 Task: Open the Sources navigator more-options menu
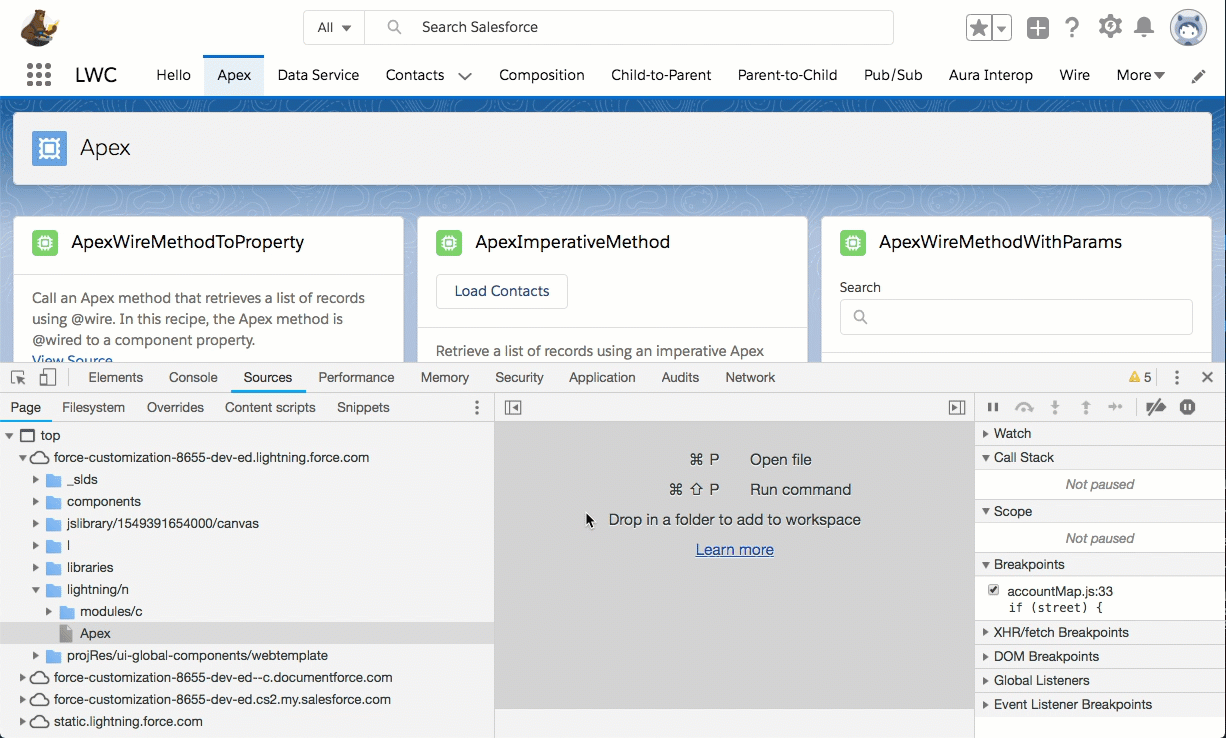(x=477, y=407)
